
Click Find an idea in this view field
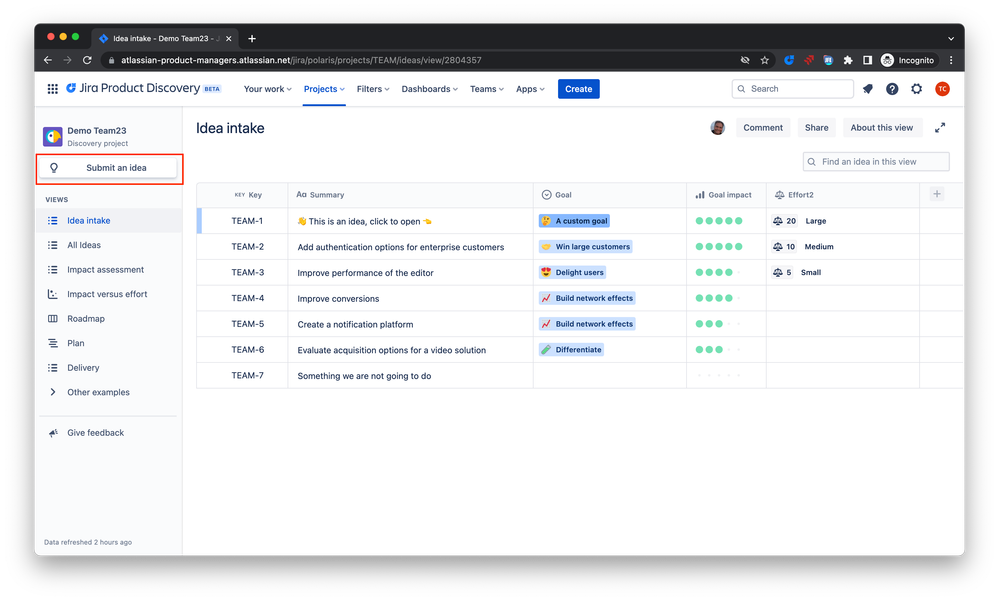(876, 162)
